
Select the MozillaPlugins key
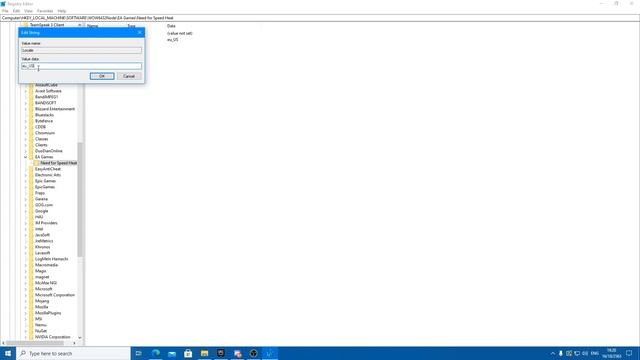point(48,313)
